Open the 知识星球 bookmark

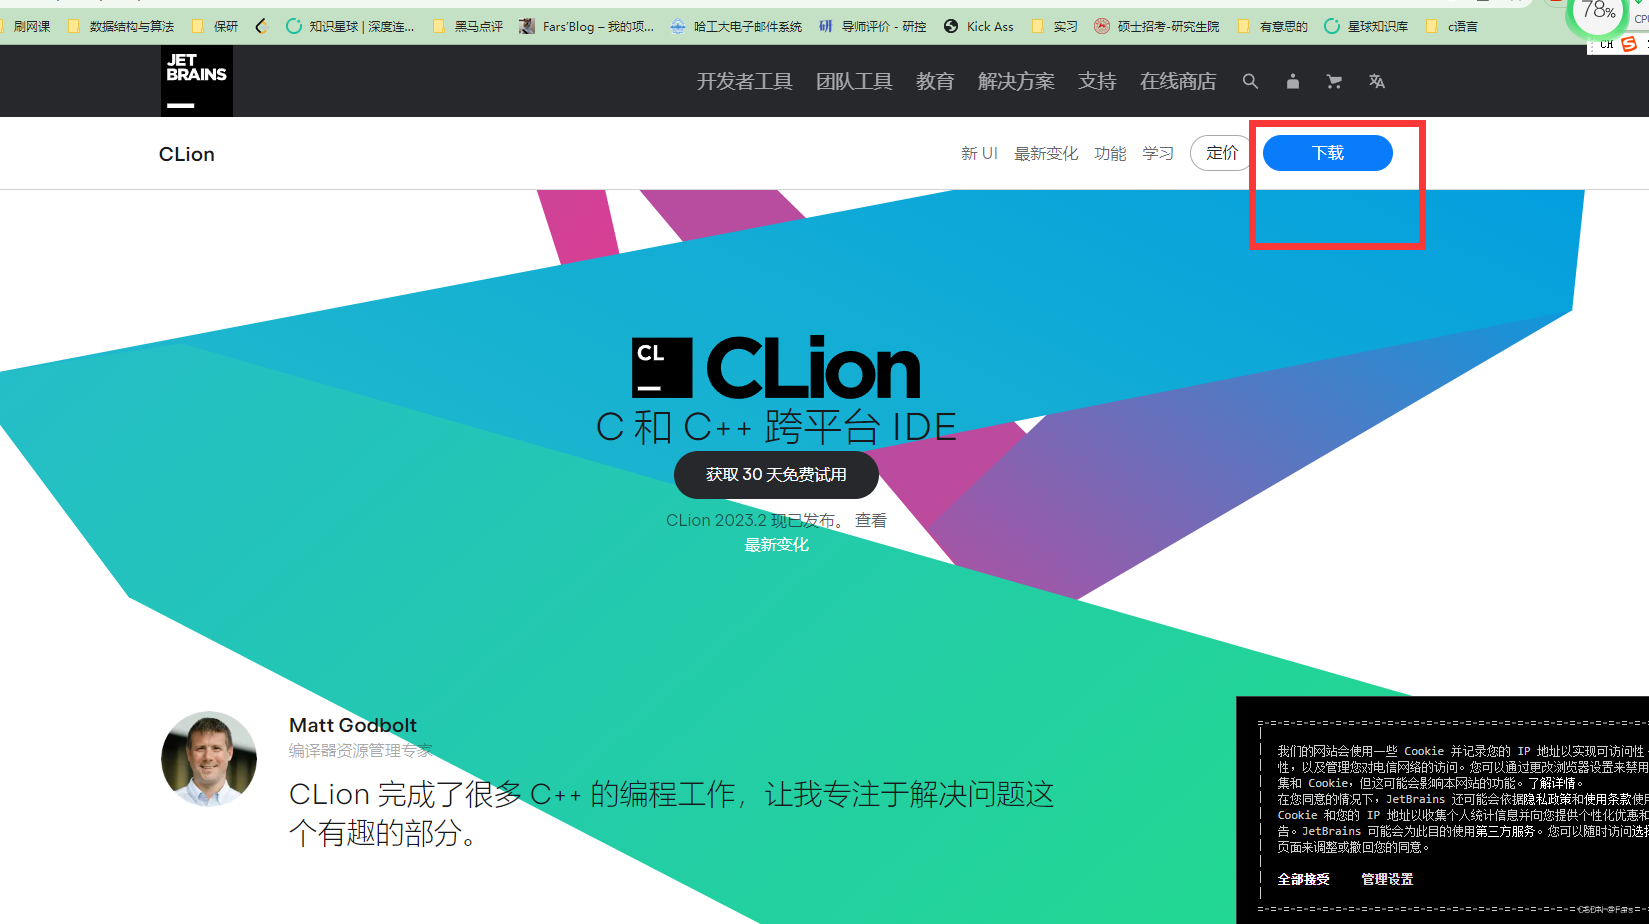350,26
